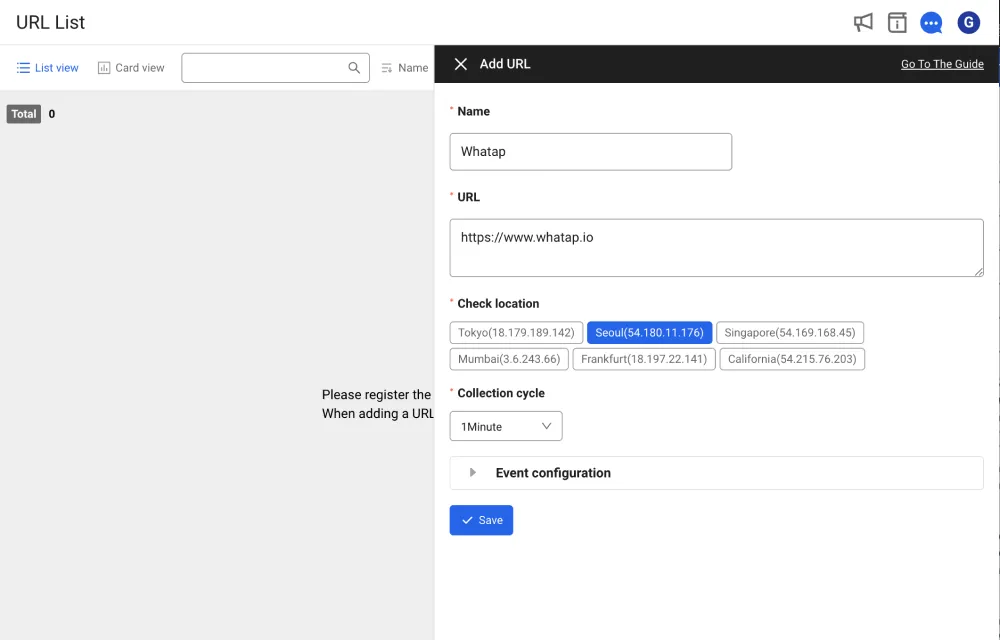
Task: Click the Name input containing Whatap
Action: coord(591,152)
